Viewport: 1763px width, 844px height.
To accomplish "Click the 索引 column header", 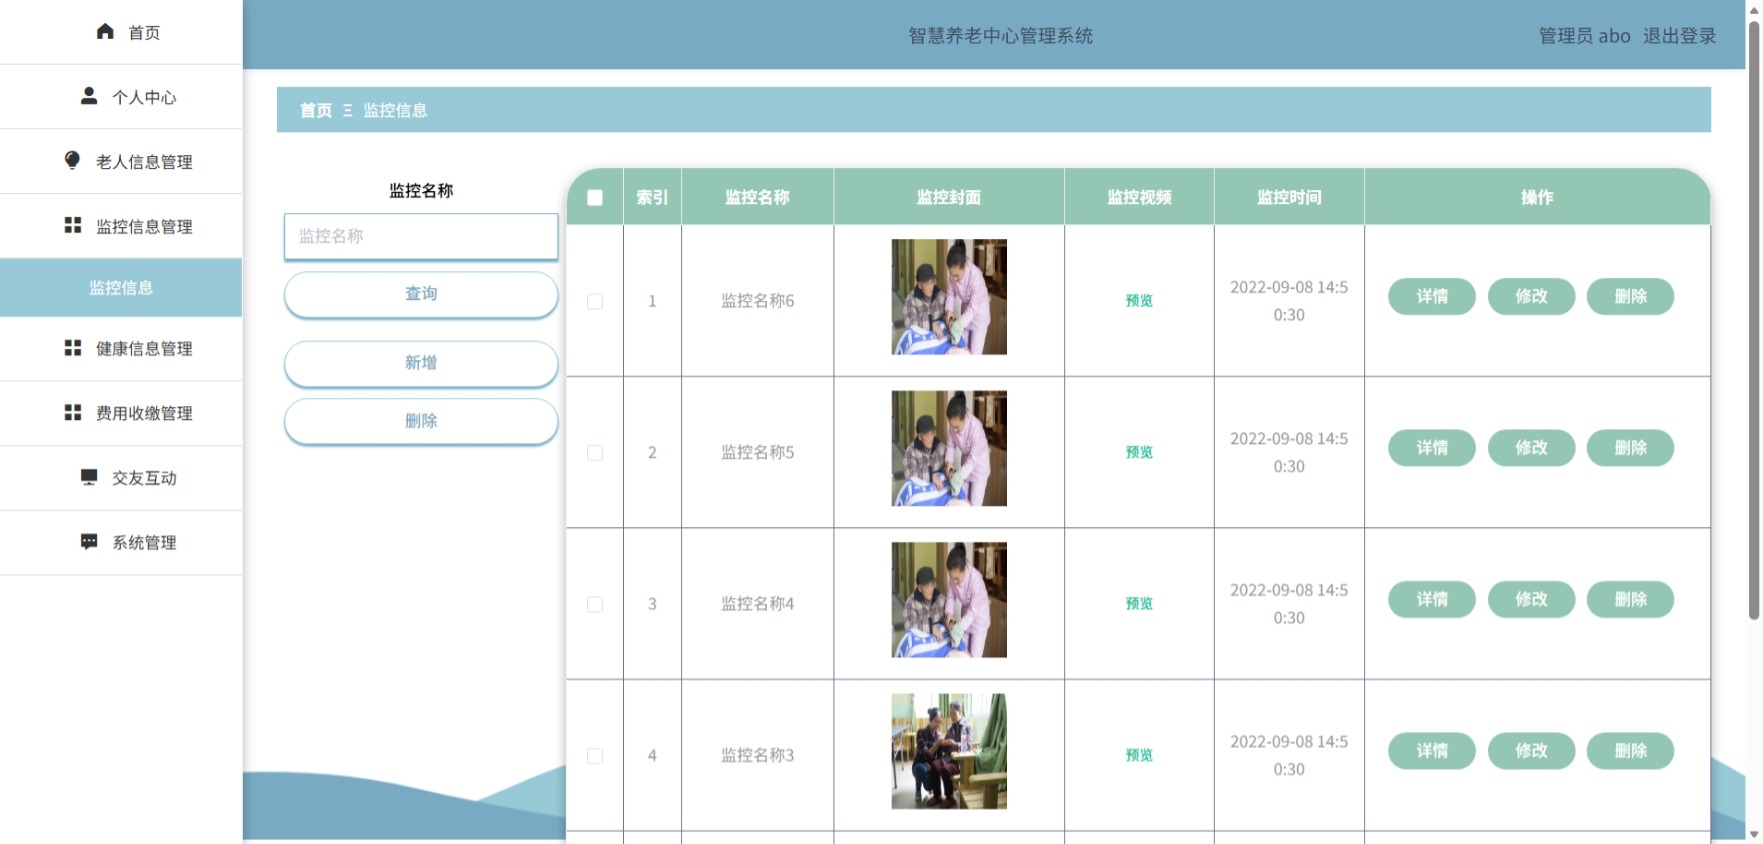I will (652, 197).
